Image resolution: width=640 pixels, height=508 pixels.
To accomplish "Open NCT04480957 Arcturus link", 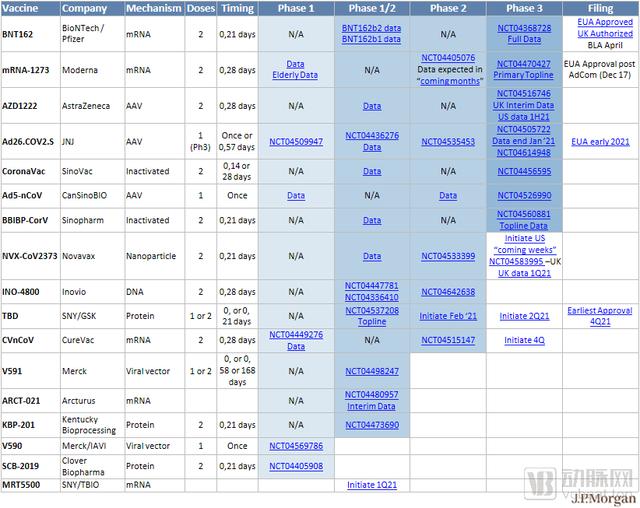I will tap(371, 395).
